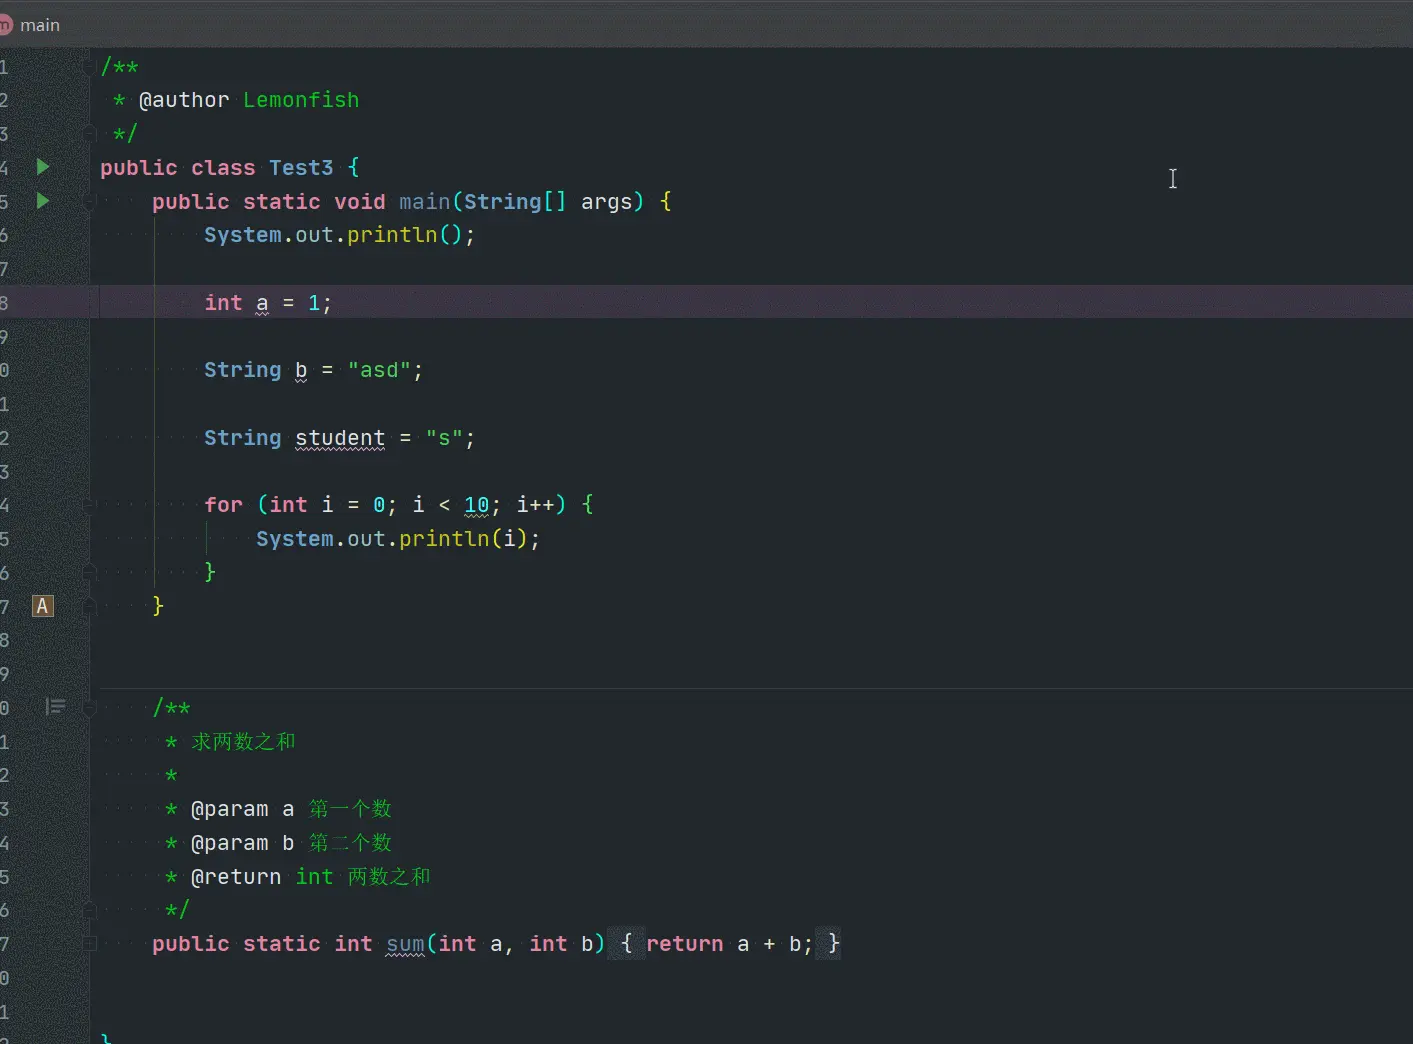Viewport: 1413px width, 1044px height.
Task: Collapse fold marker at for loop closing brace
Action: tap(90, 572)
